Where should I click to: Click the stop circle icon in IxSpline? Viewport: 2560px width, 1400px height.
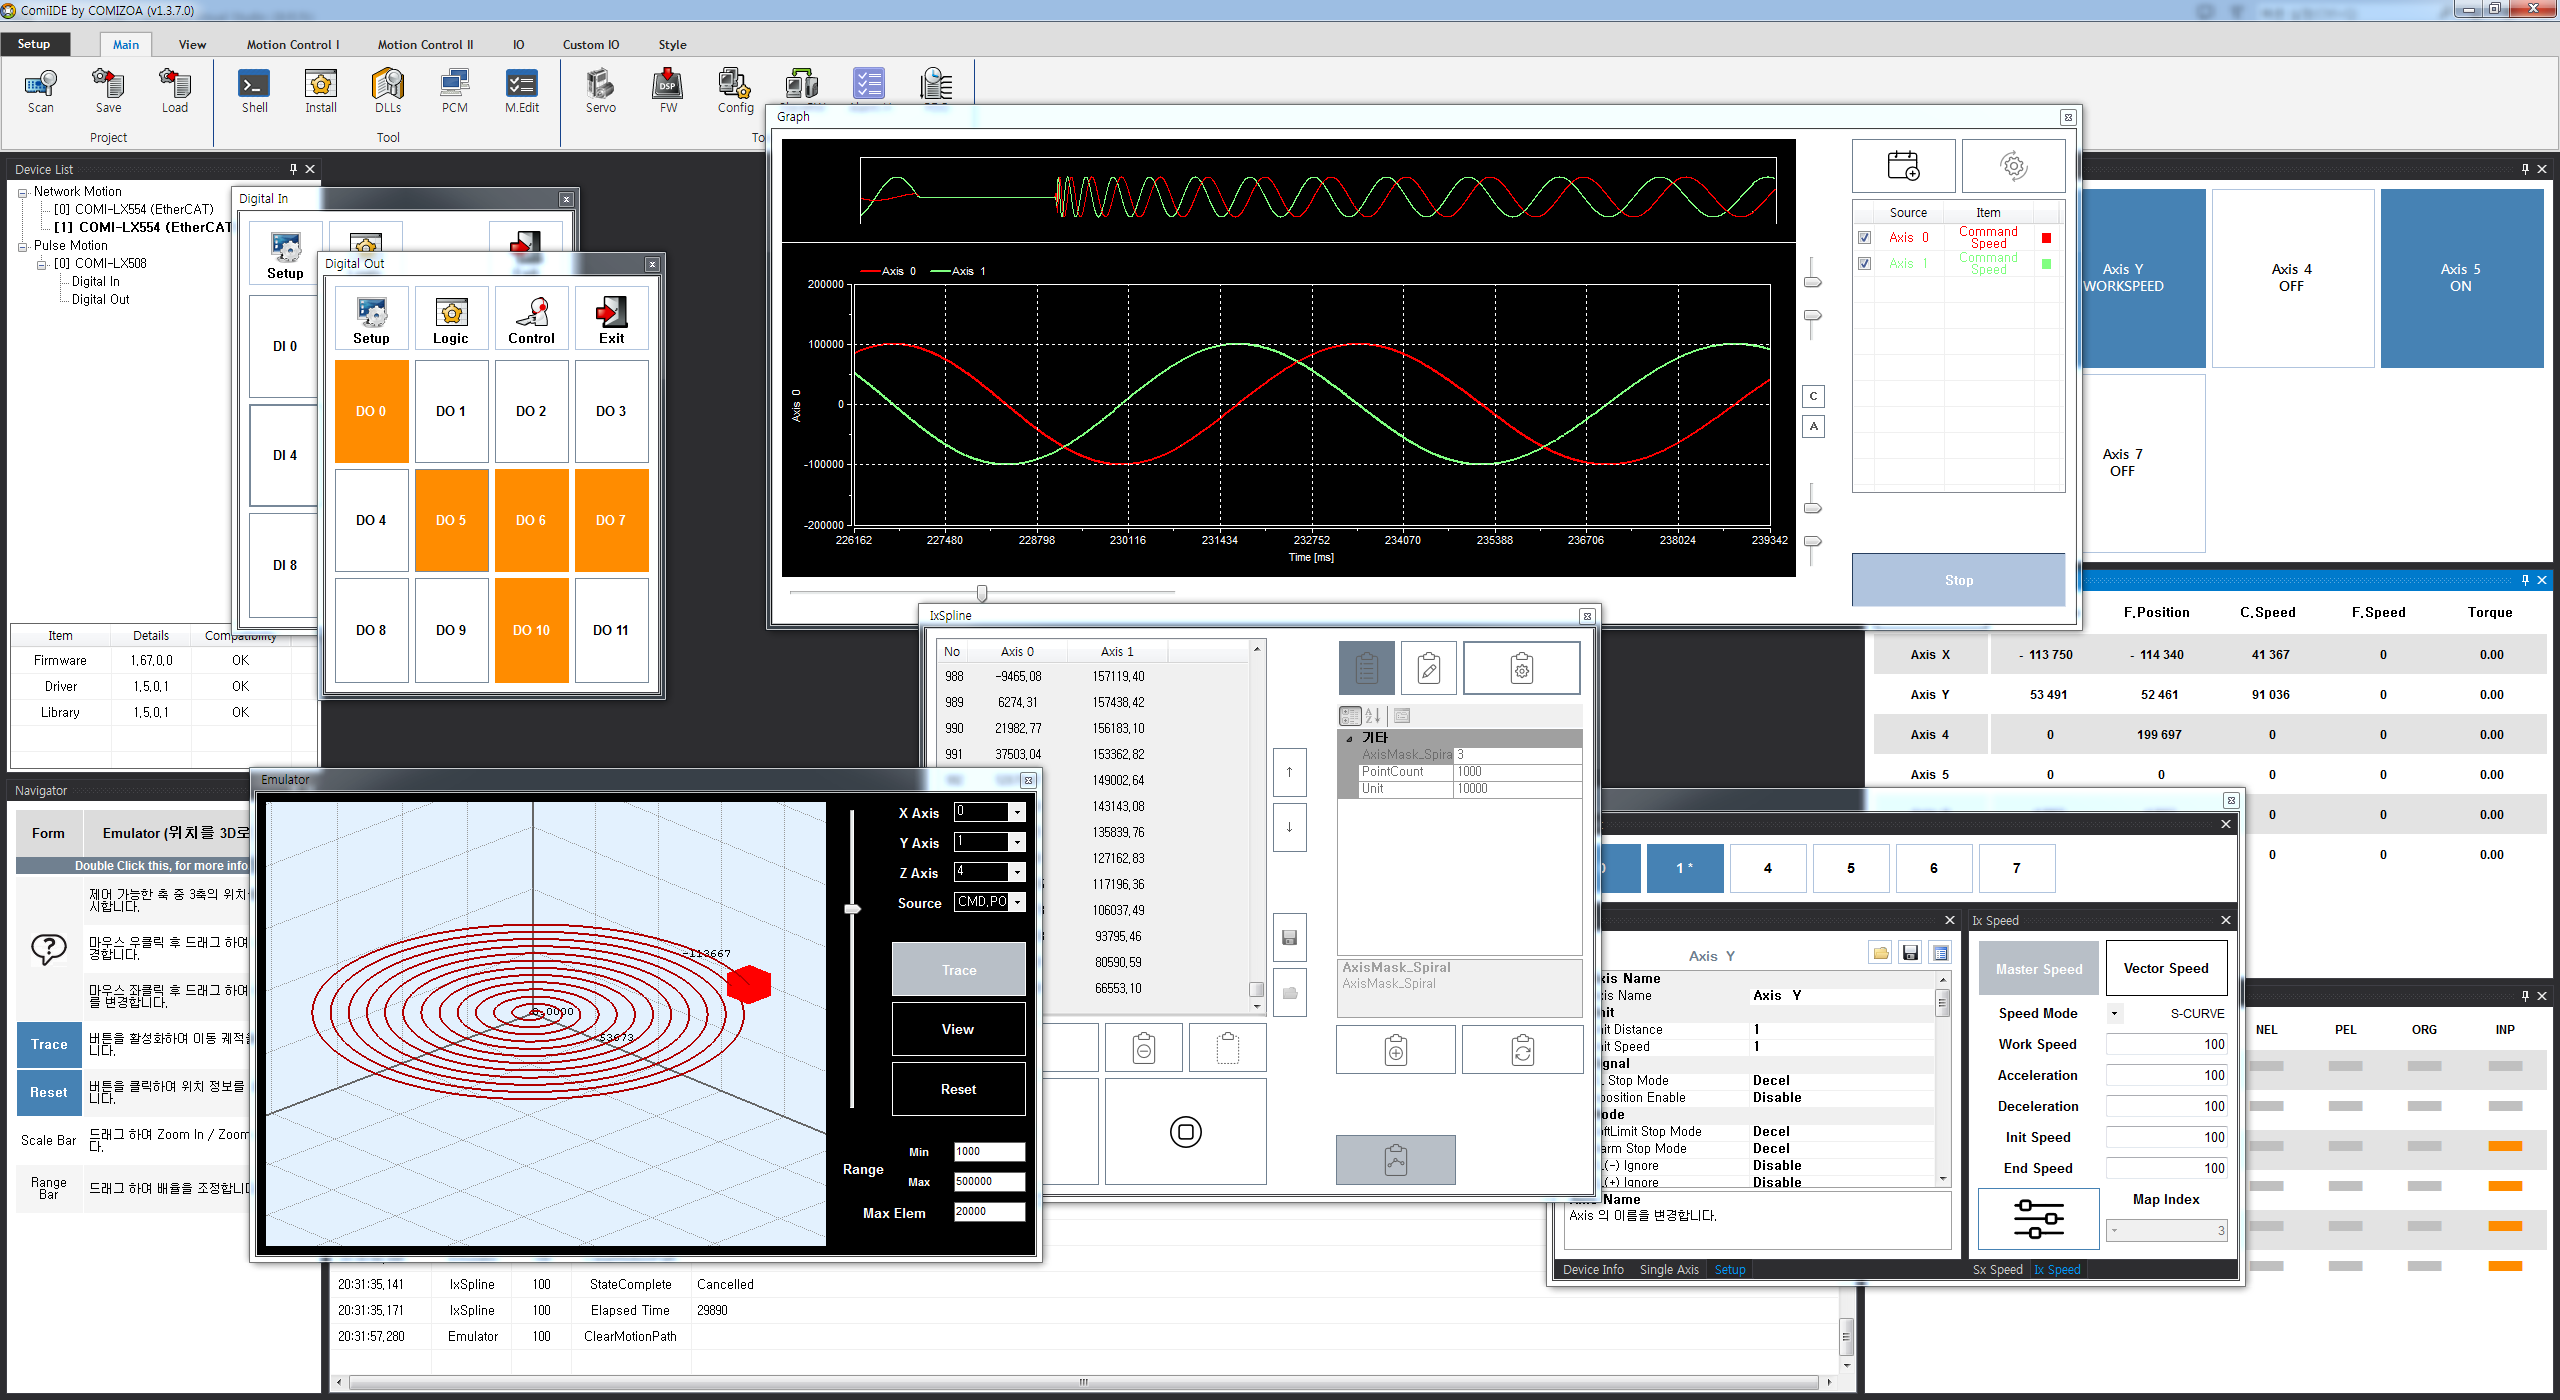(x=1185, y=1132)
